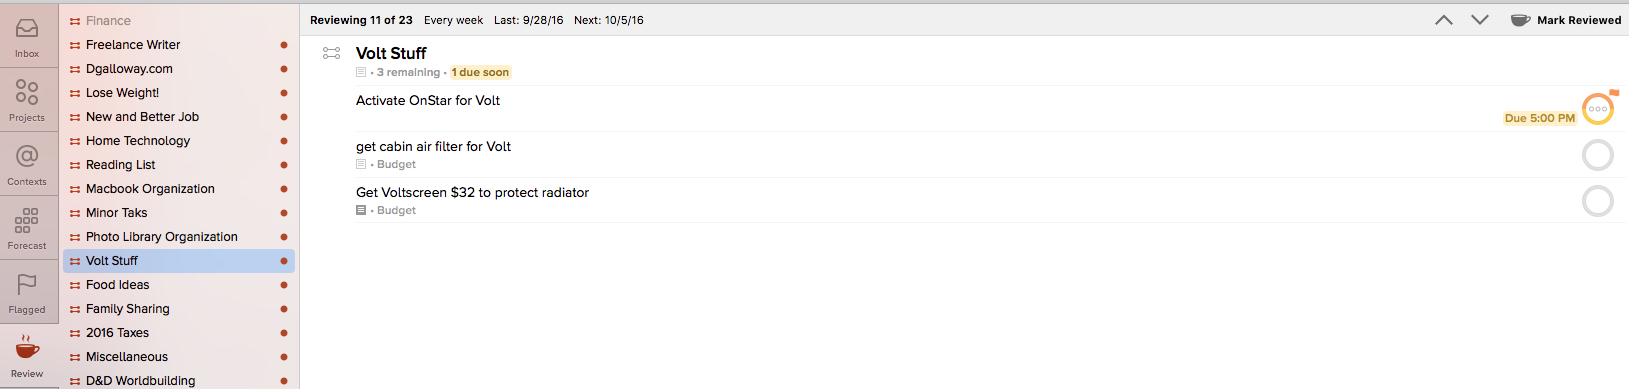This screenshot has width=1629, height=389.
Task: Check off get cabin air filter task
Action: click(x=1597, y=155)
